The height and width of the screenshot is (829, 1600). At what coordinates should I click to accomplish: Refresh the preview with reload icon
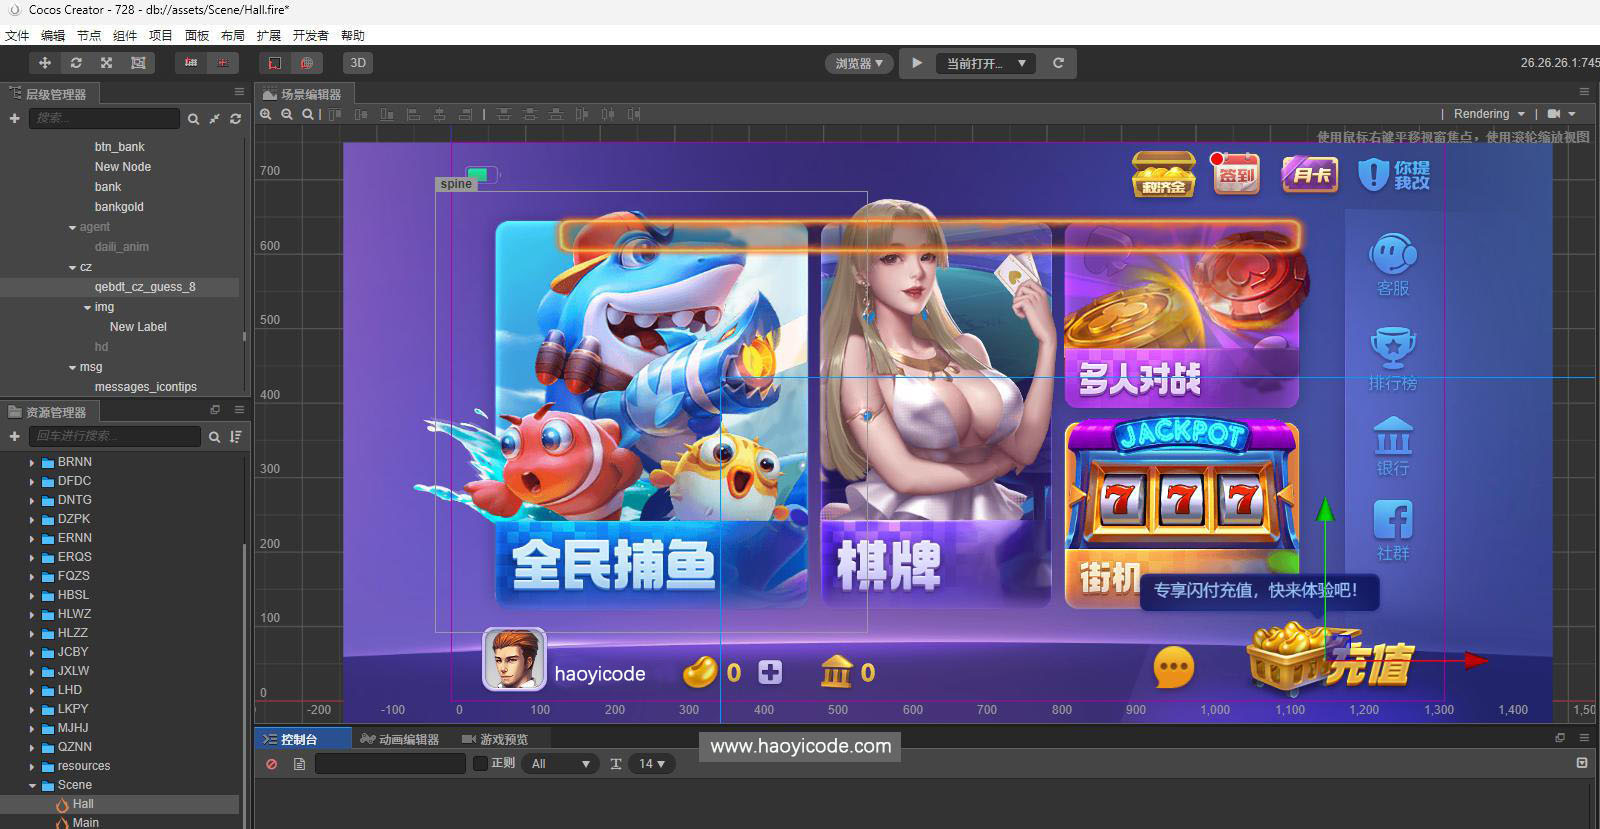[1058, 63]
